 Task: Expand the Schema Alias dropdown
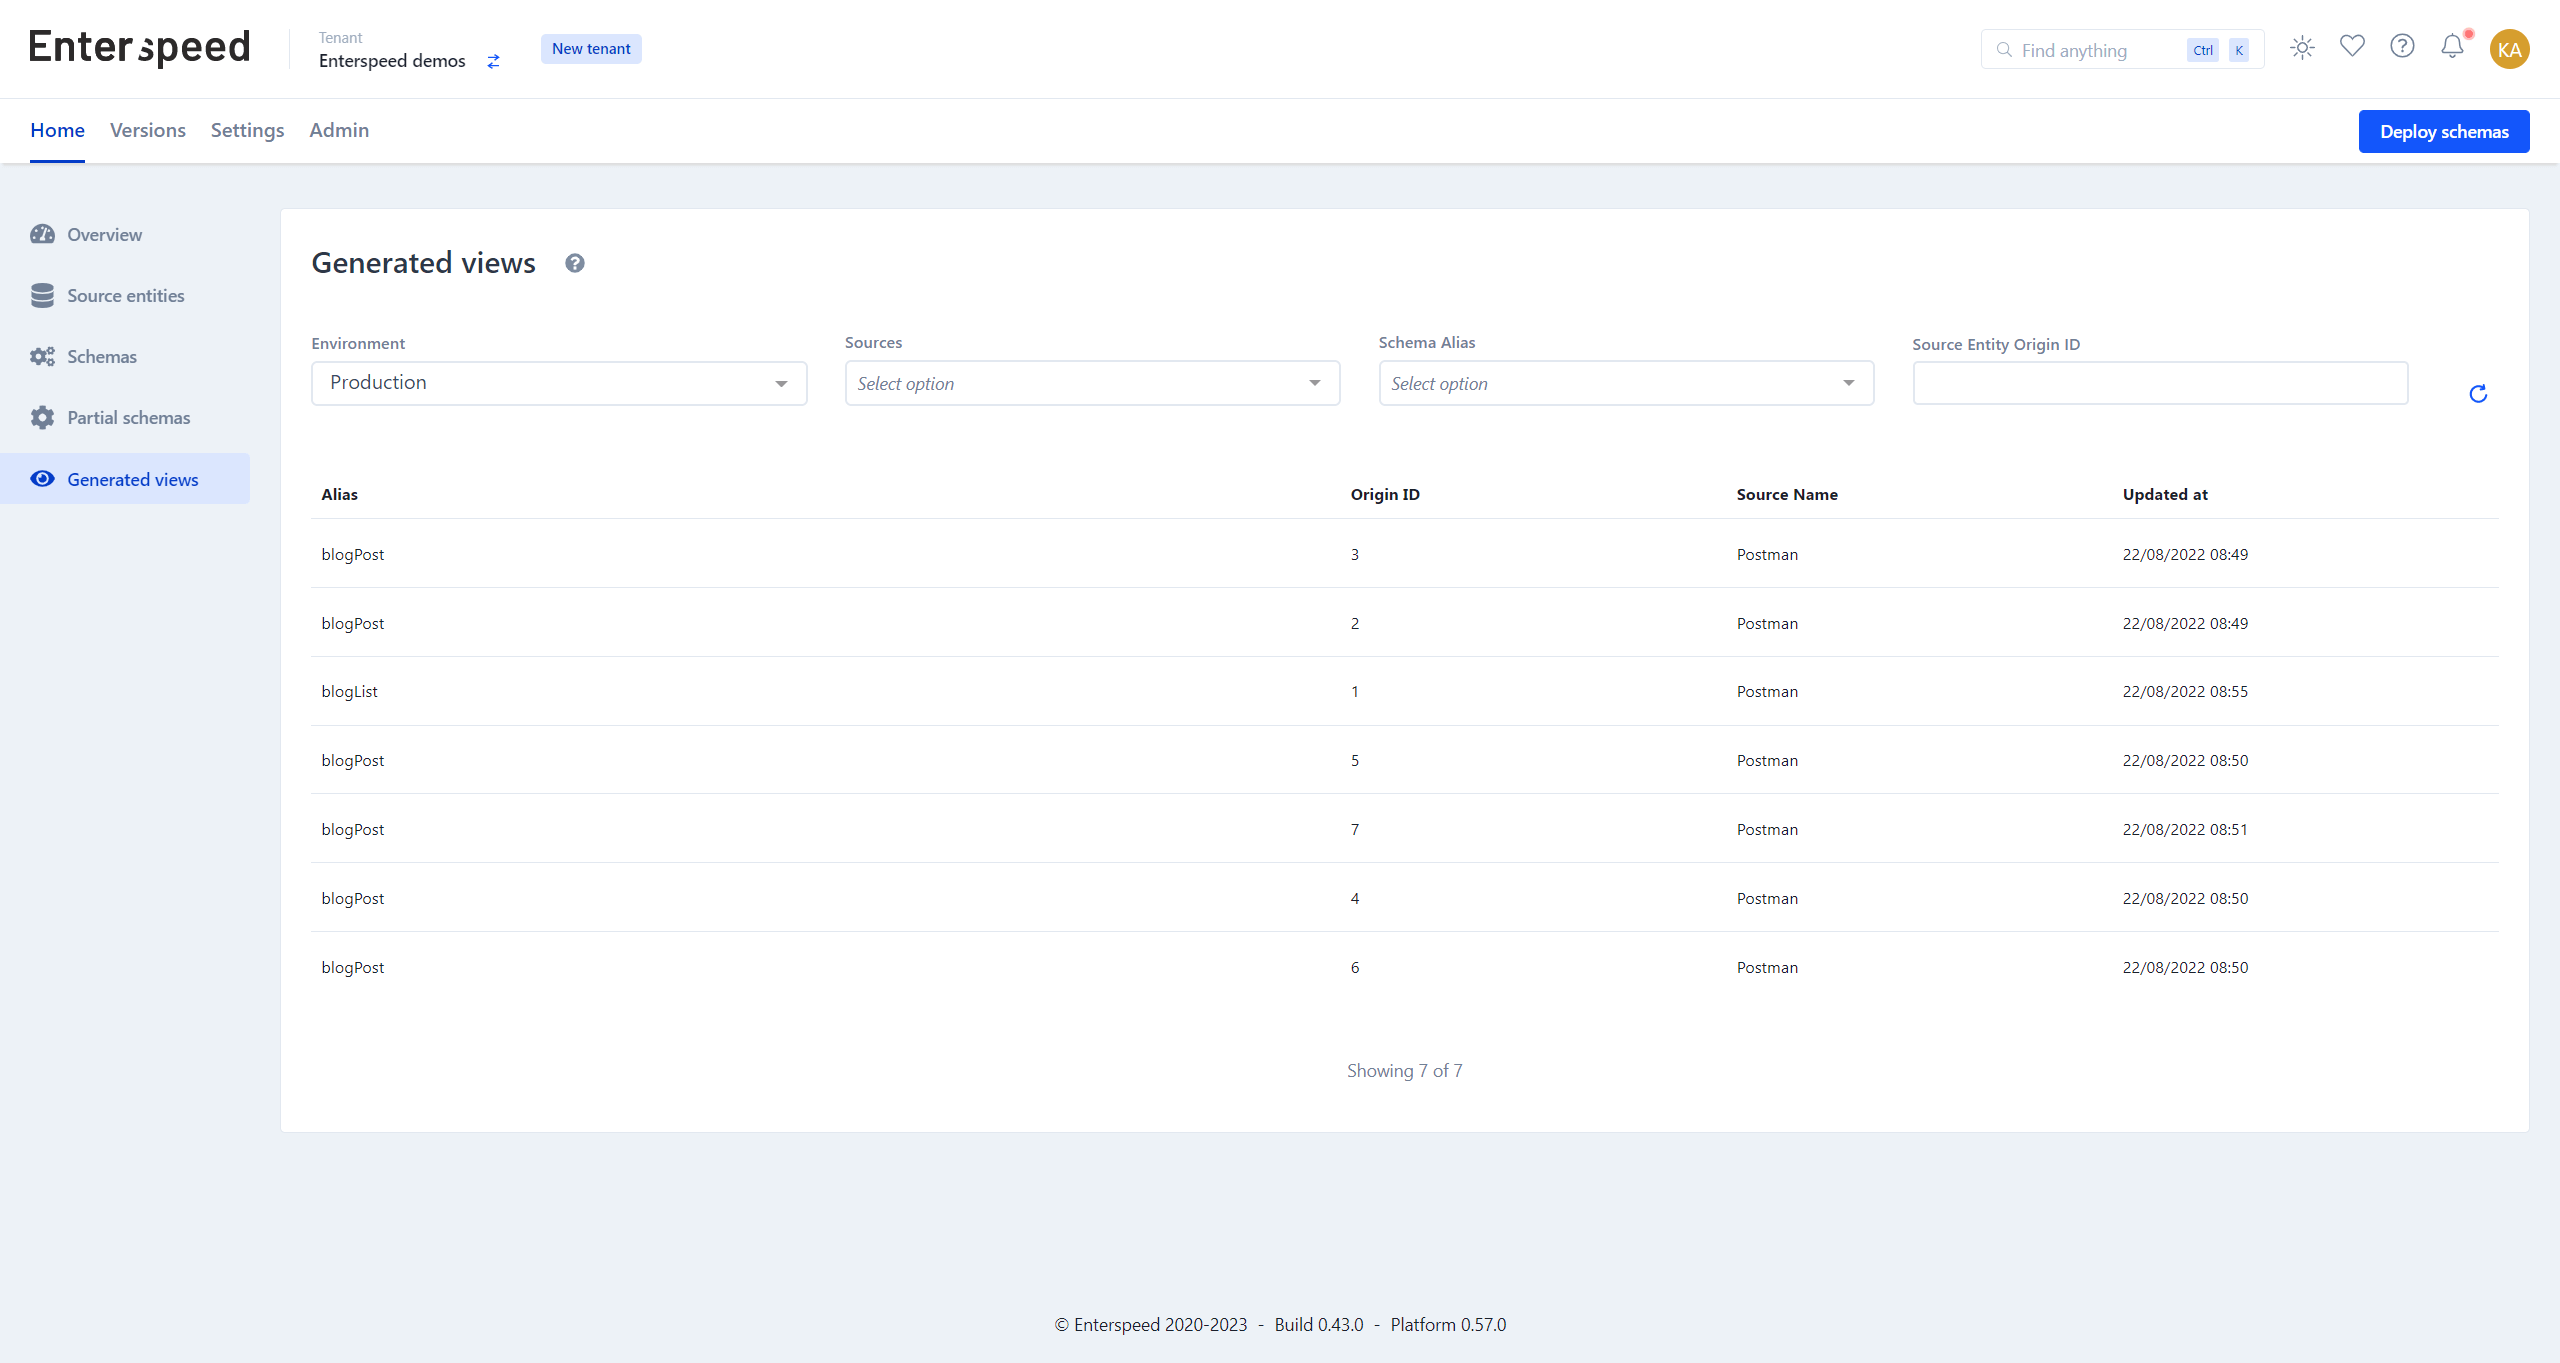coord(1626,383)
